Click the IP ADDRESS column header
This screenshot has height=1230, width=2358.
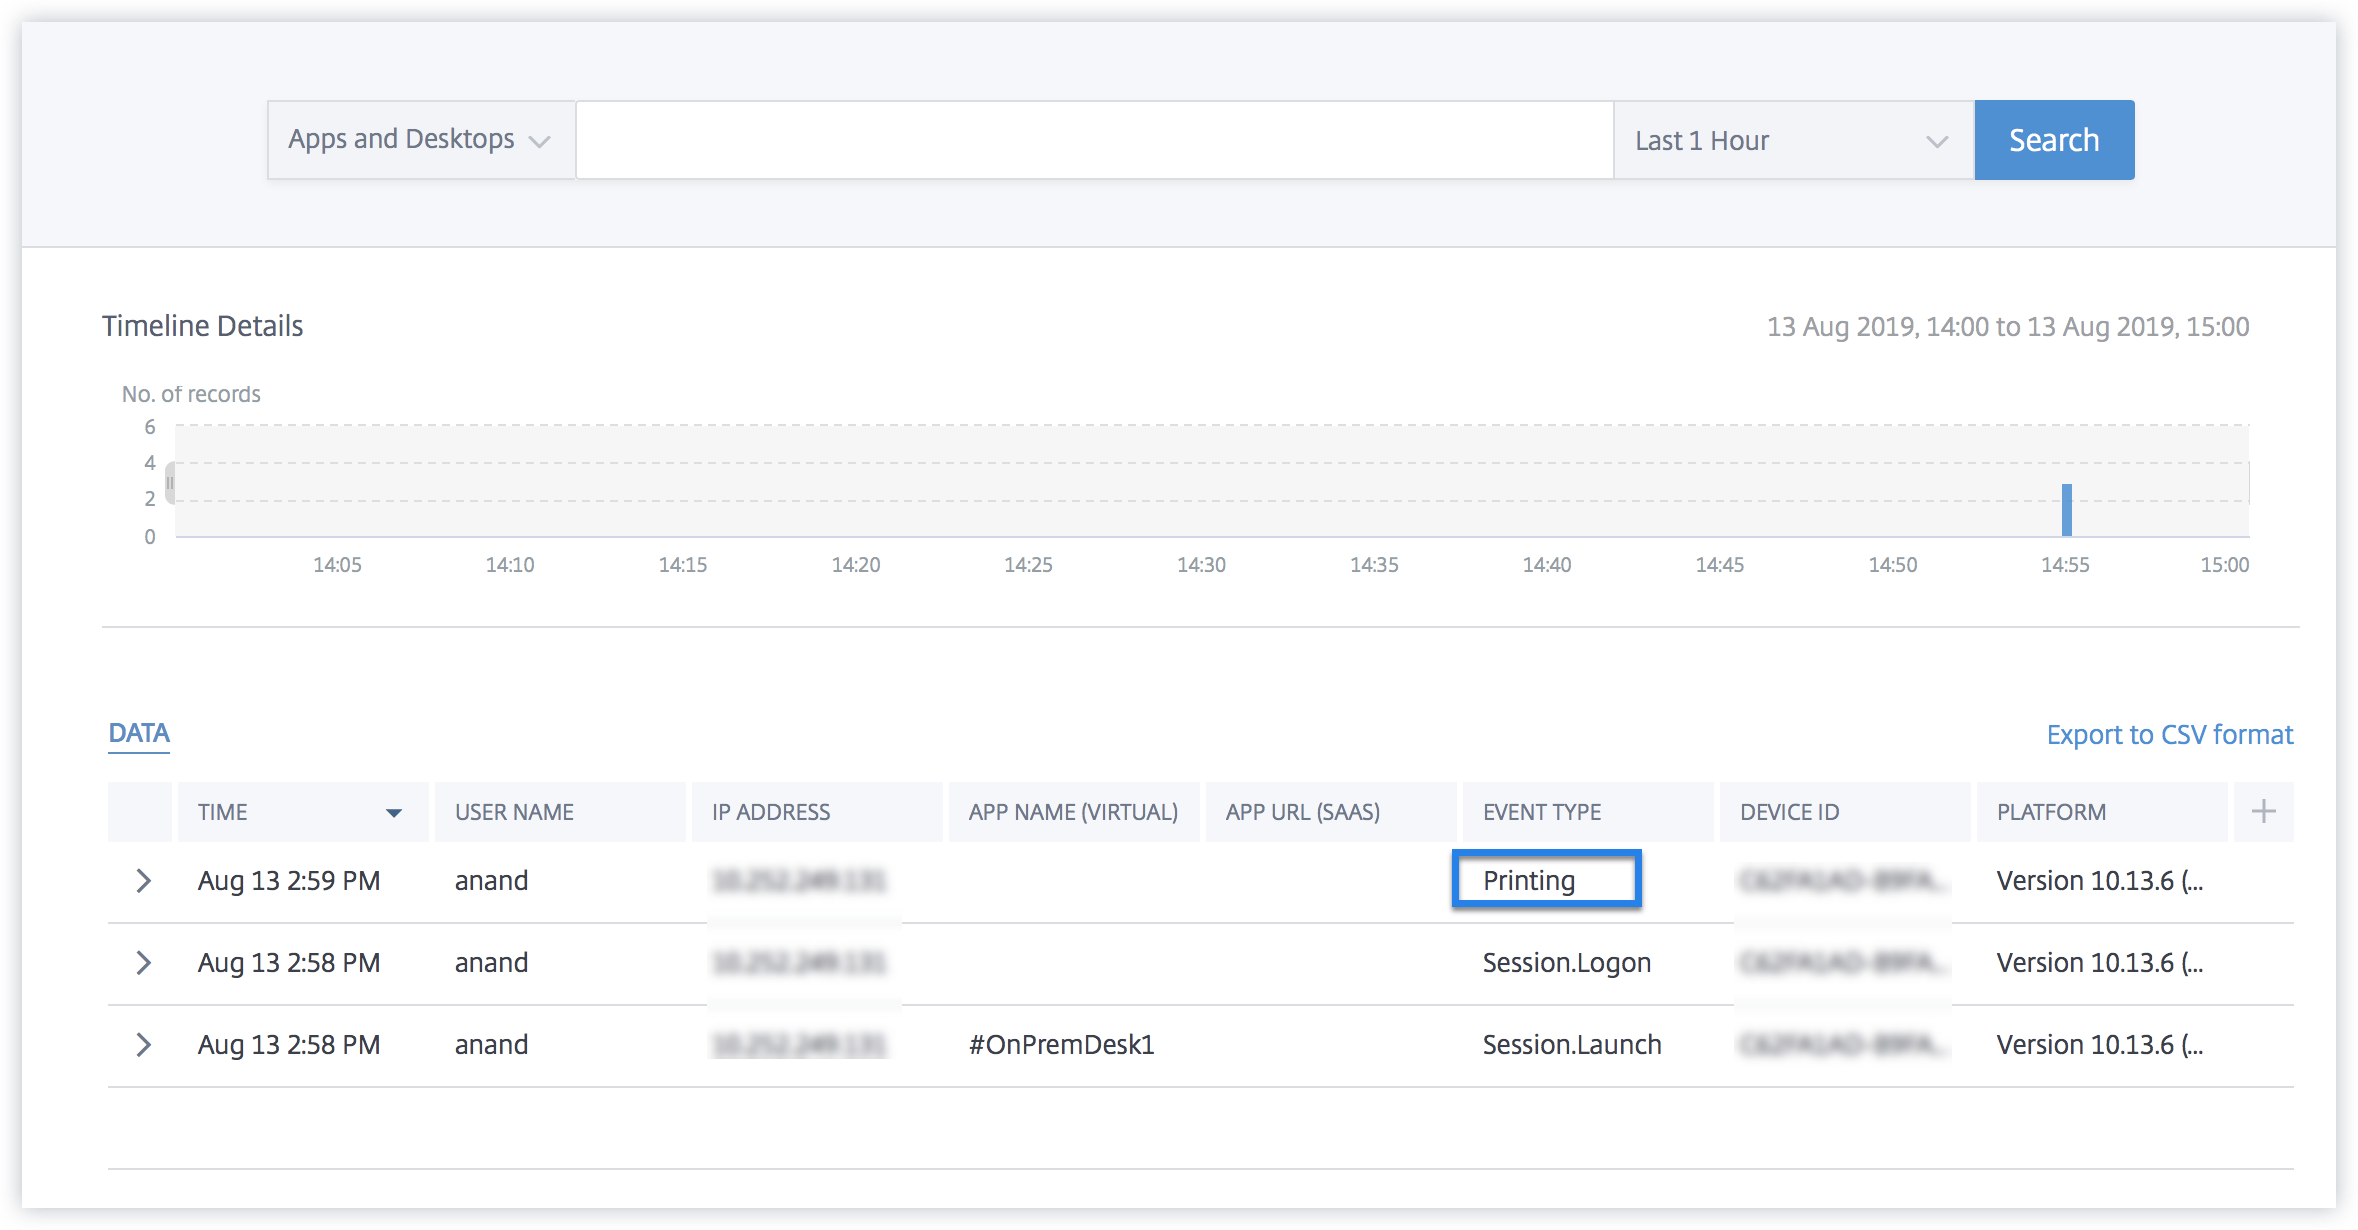(x=771, y=812)
